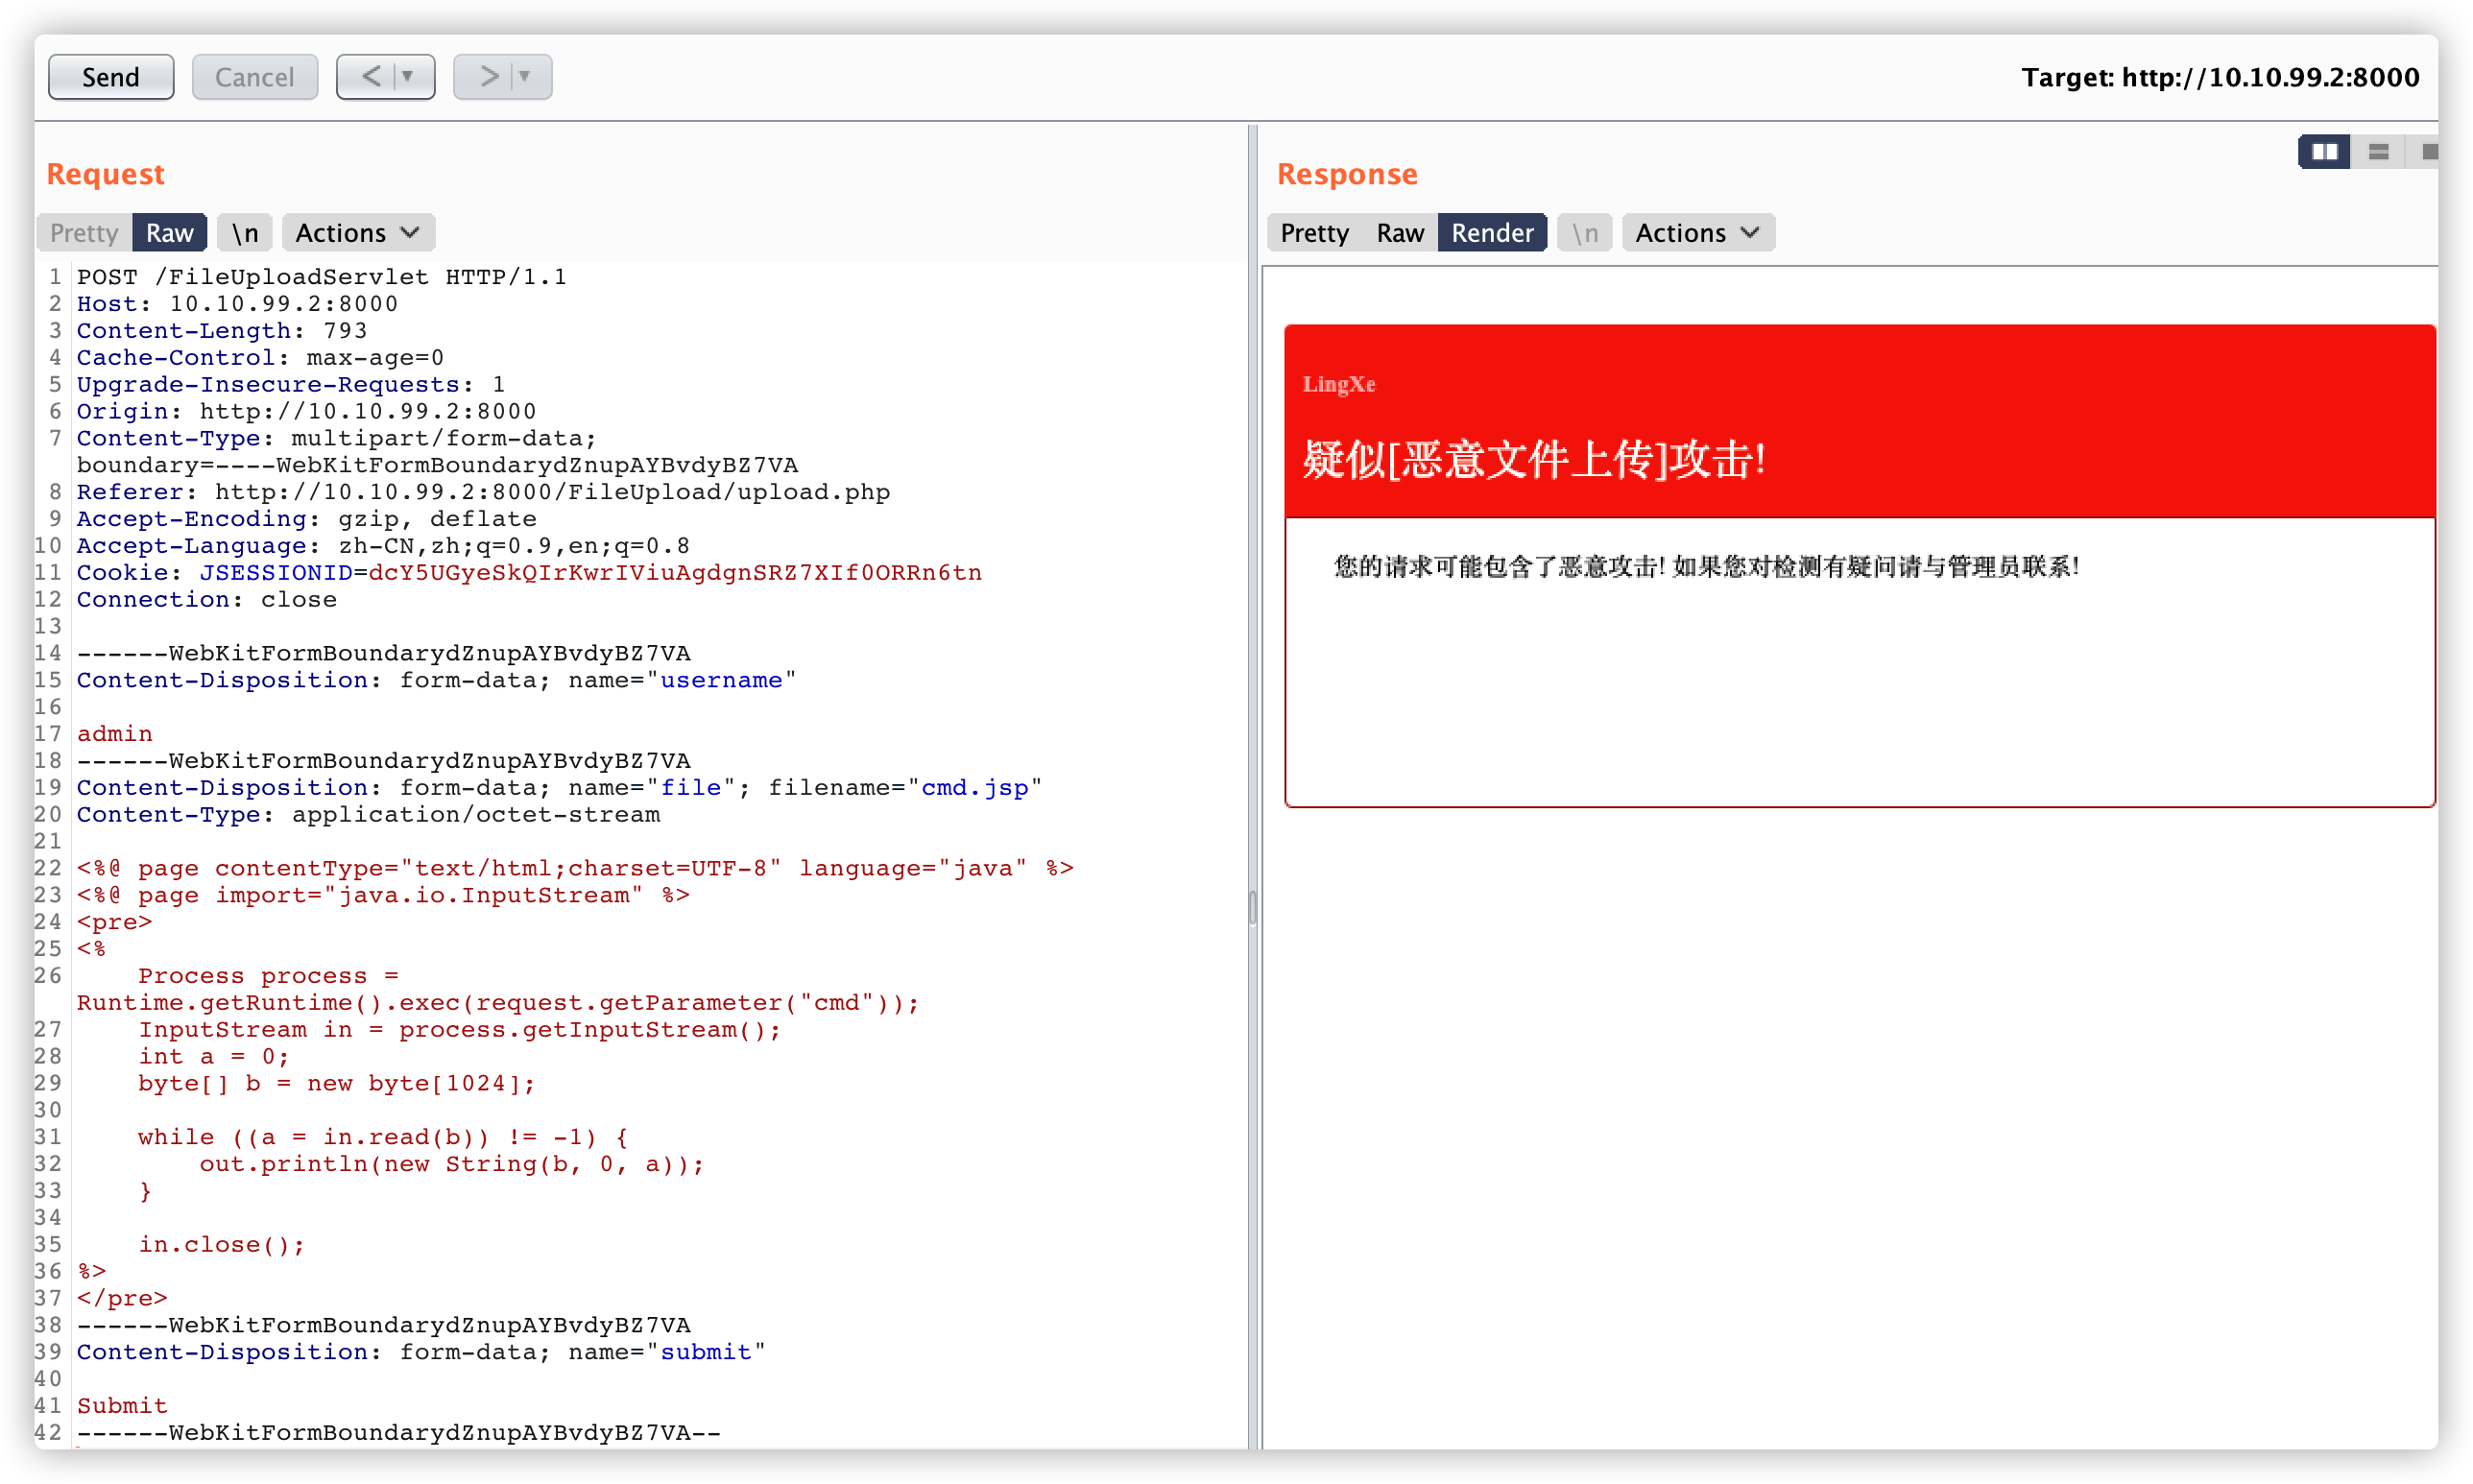
Task: Expand the Request Actions menu
Action: tap(357, 233)
